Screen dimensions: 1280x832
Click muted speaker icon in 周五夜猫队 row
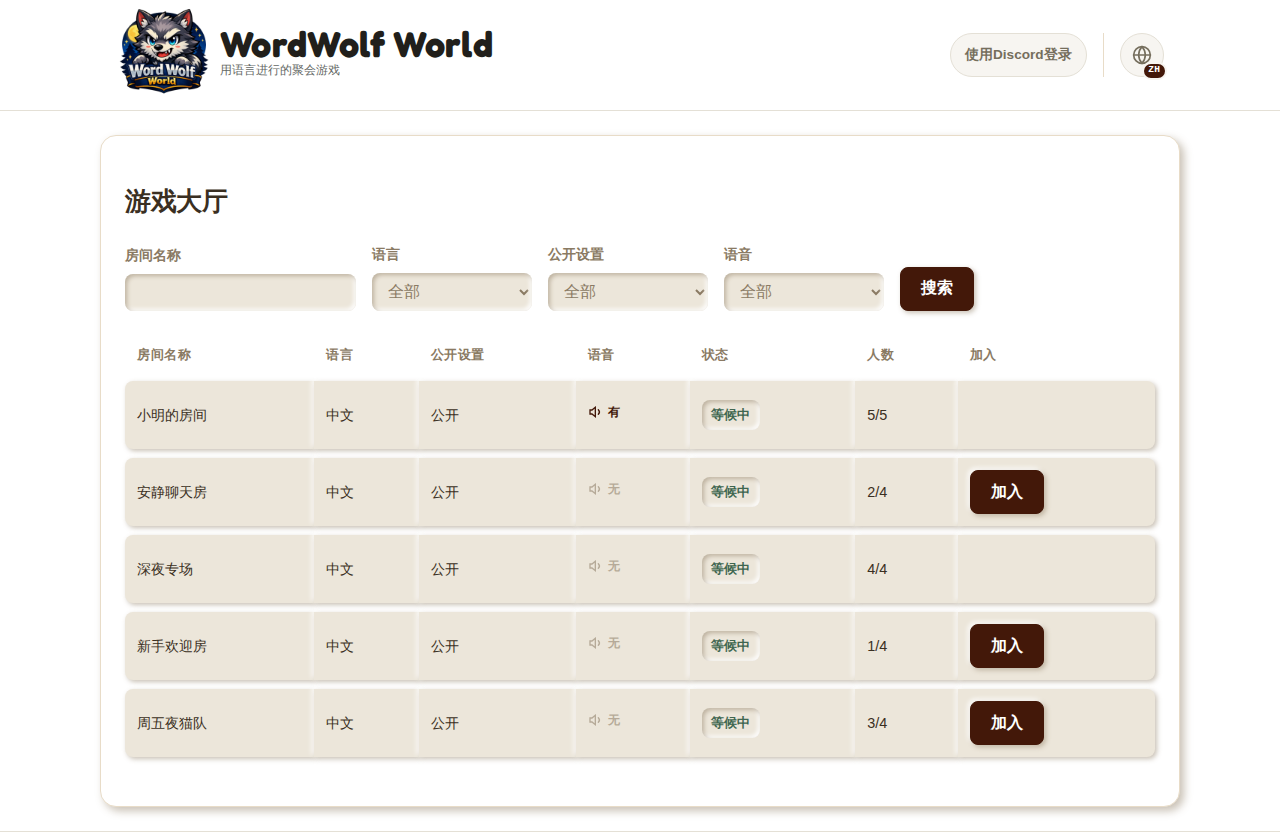(594, 720)
